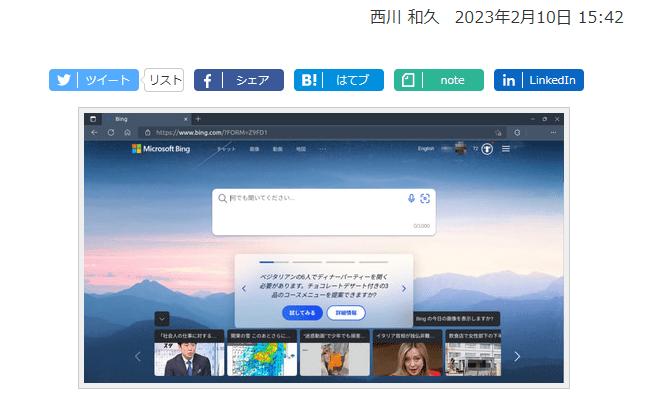Go to previous suggestion prompt arrow
The image size is (647, 405).
tap(243, 288)
